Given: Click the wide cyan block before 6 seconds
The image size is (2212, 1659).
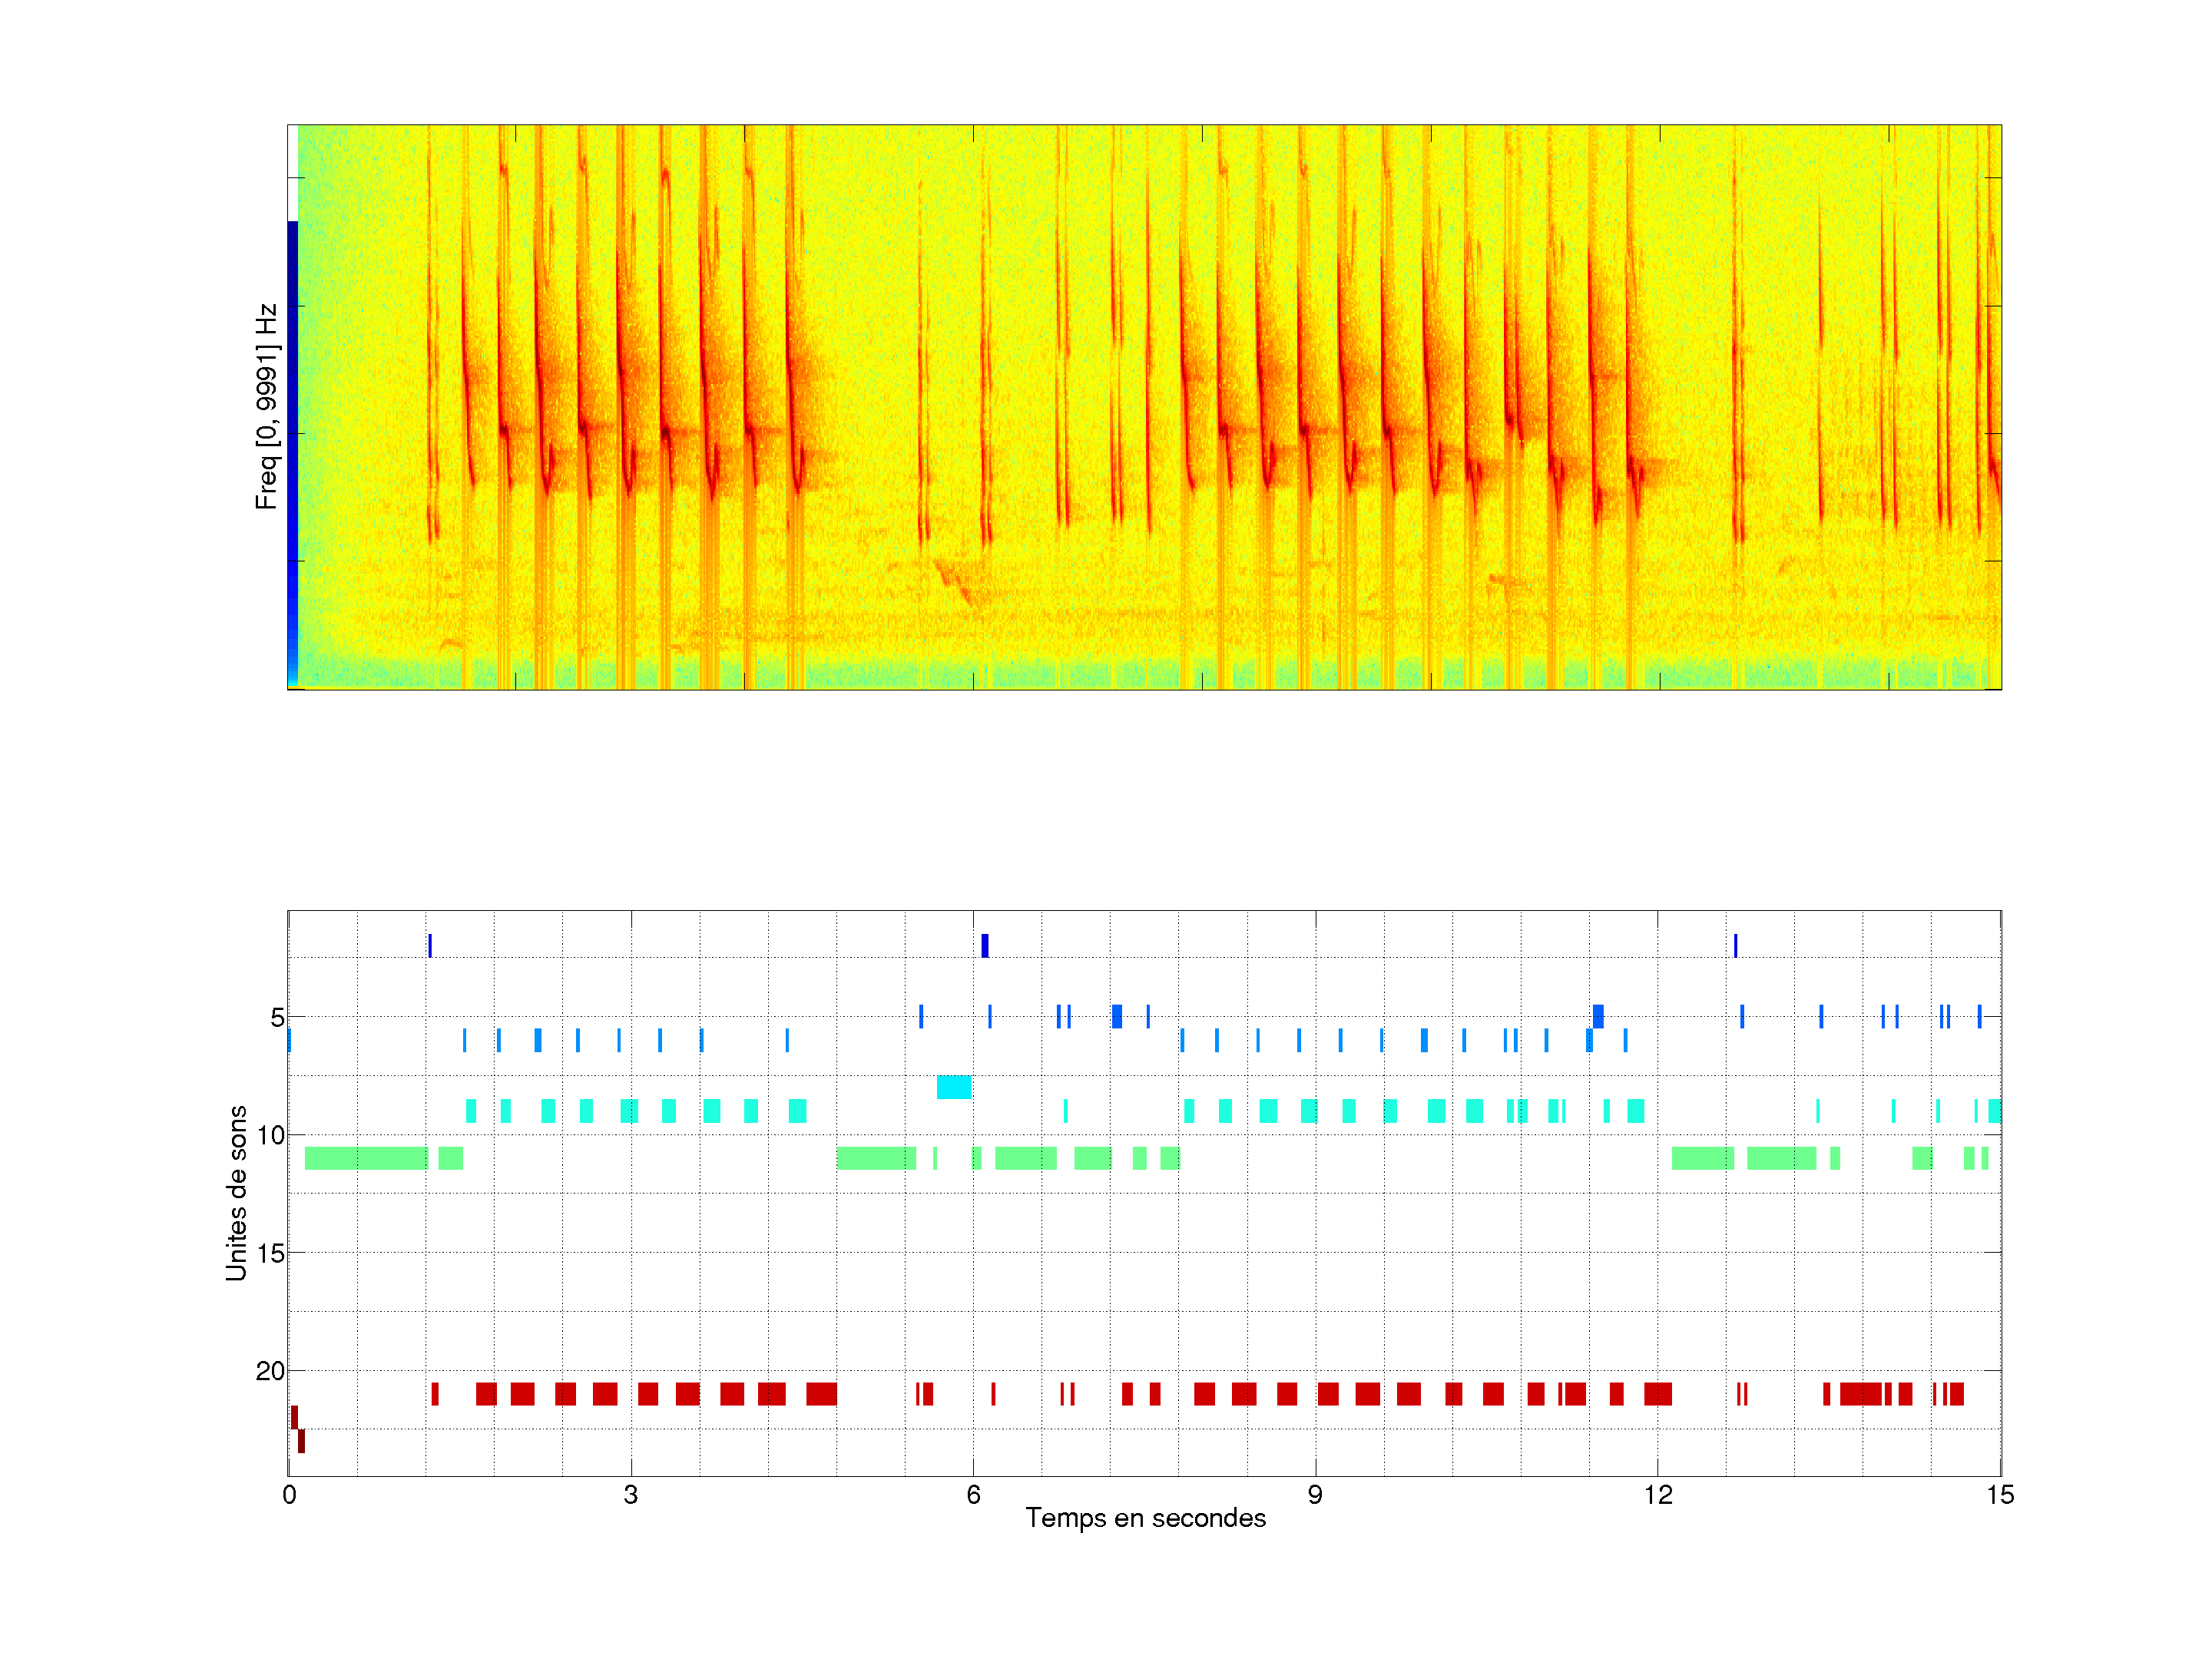Looking at the screenshot, I should click(x=953, y=1087).
